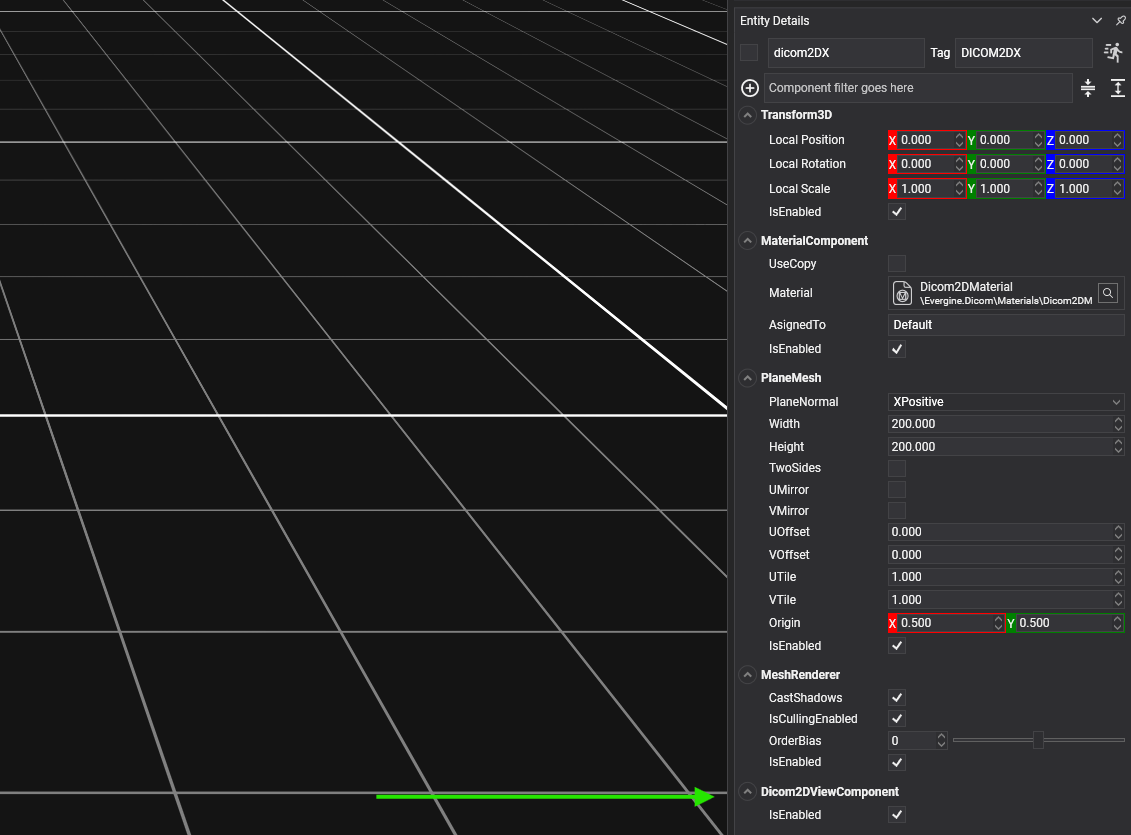Click the Component filter input field
The image size is (1131, 835).
pos(917,88)
